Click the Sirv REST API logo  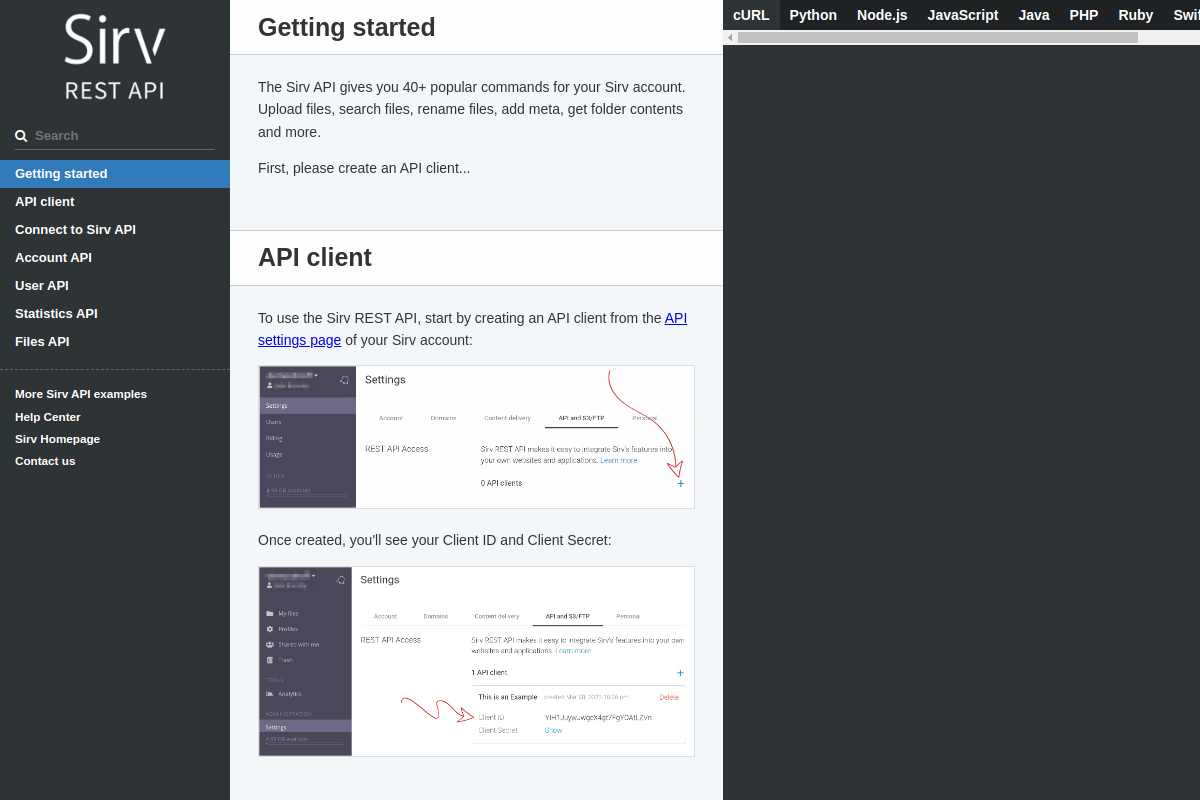click(115, 57)
